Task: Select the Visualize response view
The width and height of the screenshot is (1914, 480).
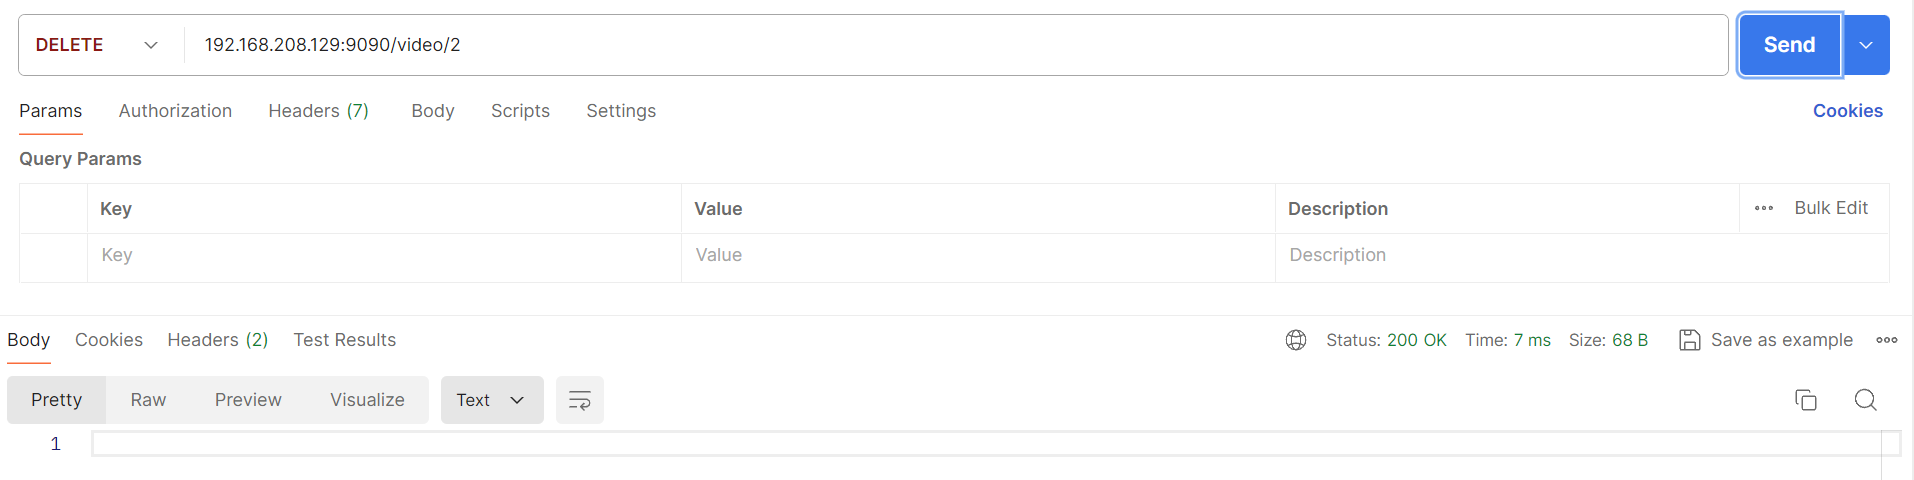Action: click(x=367, y=400)
